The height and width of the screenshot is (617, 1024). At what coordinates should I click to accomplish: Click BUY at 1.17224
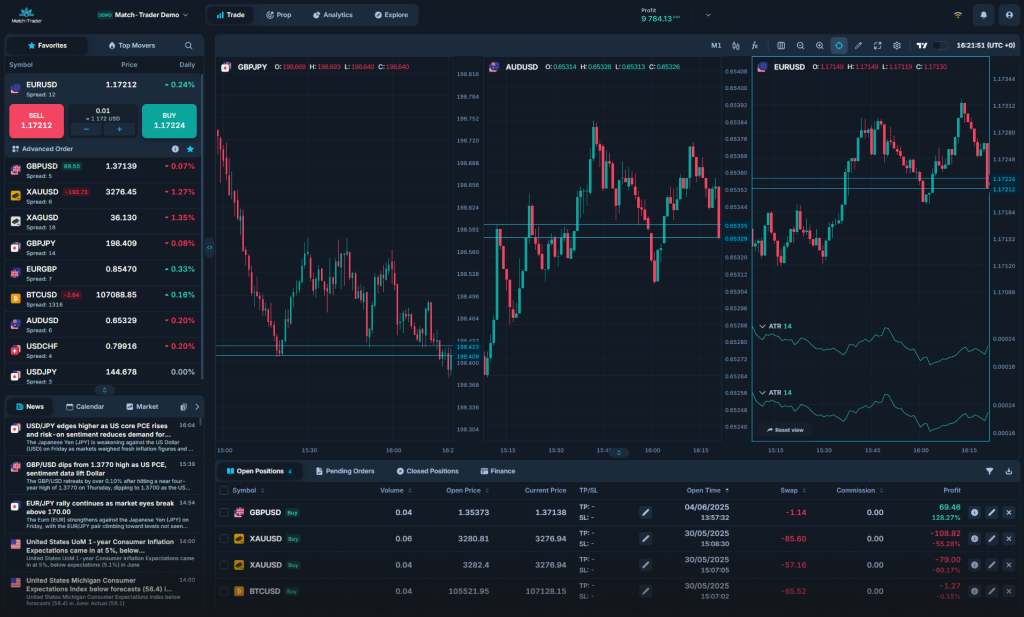tap(169, 121)
